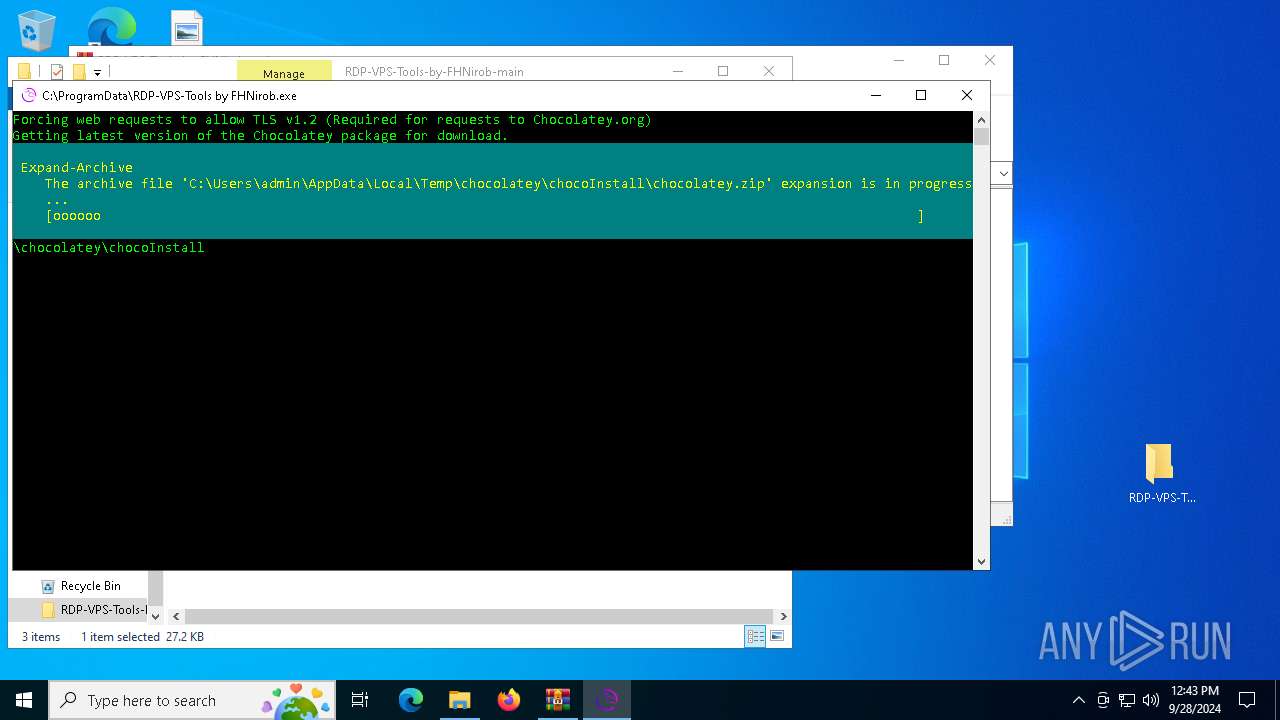This screenshot has width=1280, height=720.
Task: Activate the RDP-VPS-Tools app on taskbar
Action: click(x=607, y=700)
